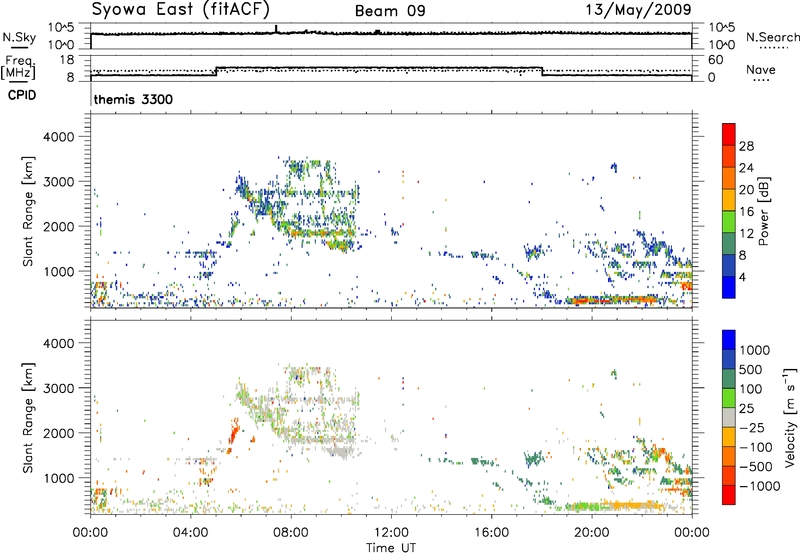Click the '20:00' time axis tick label
Viewport: 800px width, 554px height.
point(591,532)
